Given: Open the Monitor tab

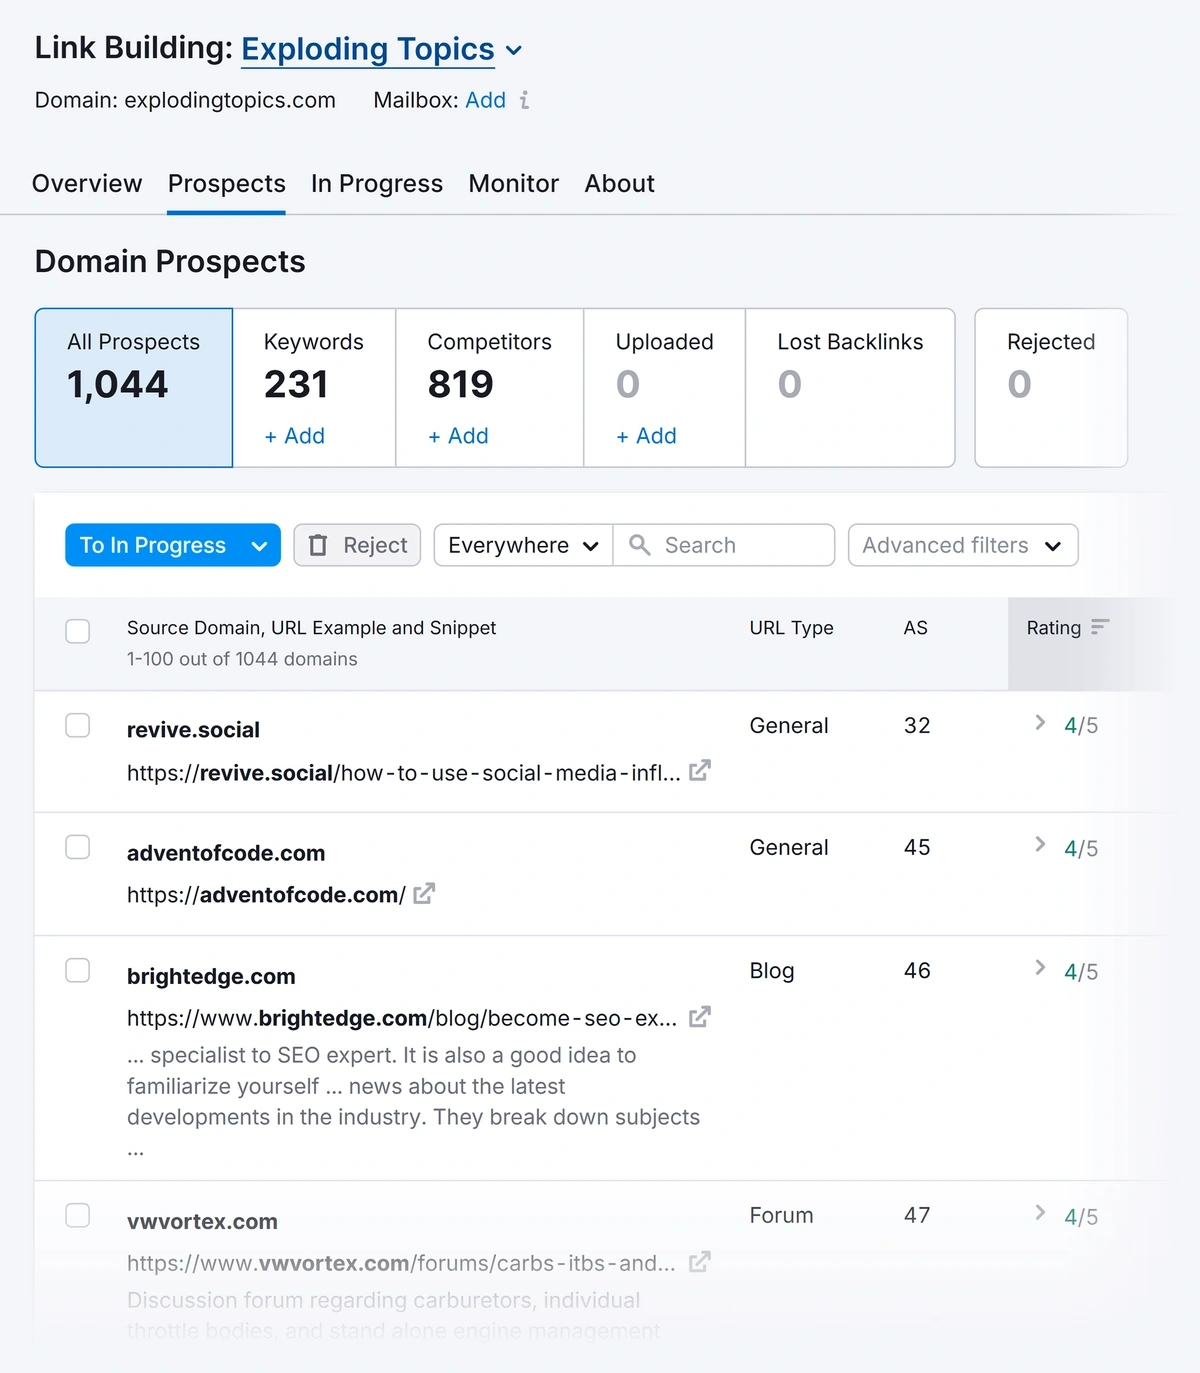Looking at the screenshot, I should (514, 183).
